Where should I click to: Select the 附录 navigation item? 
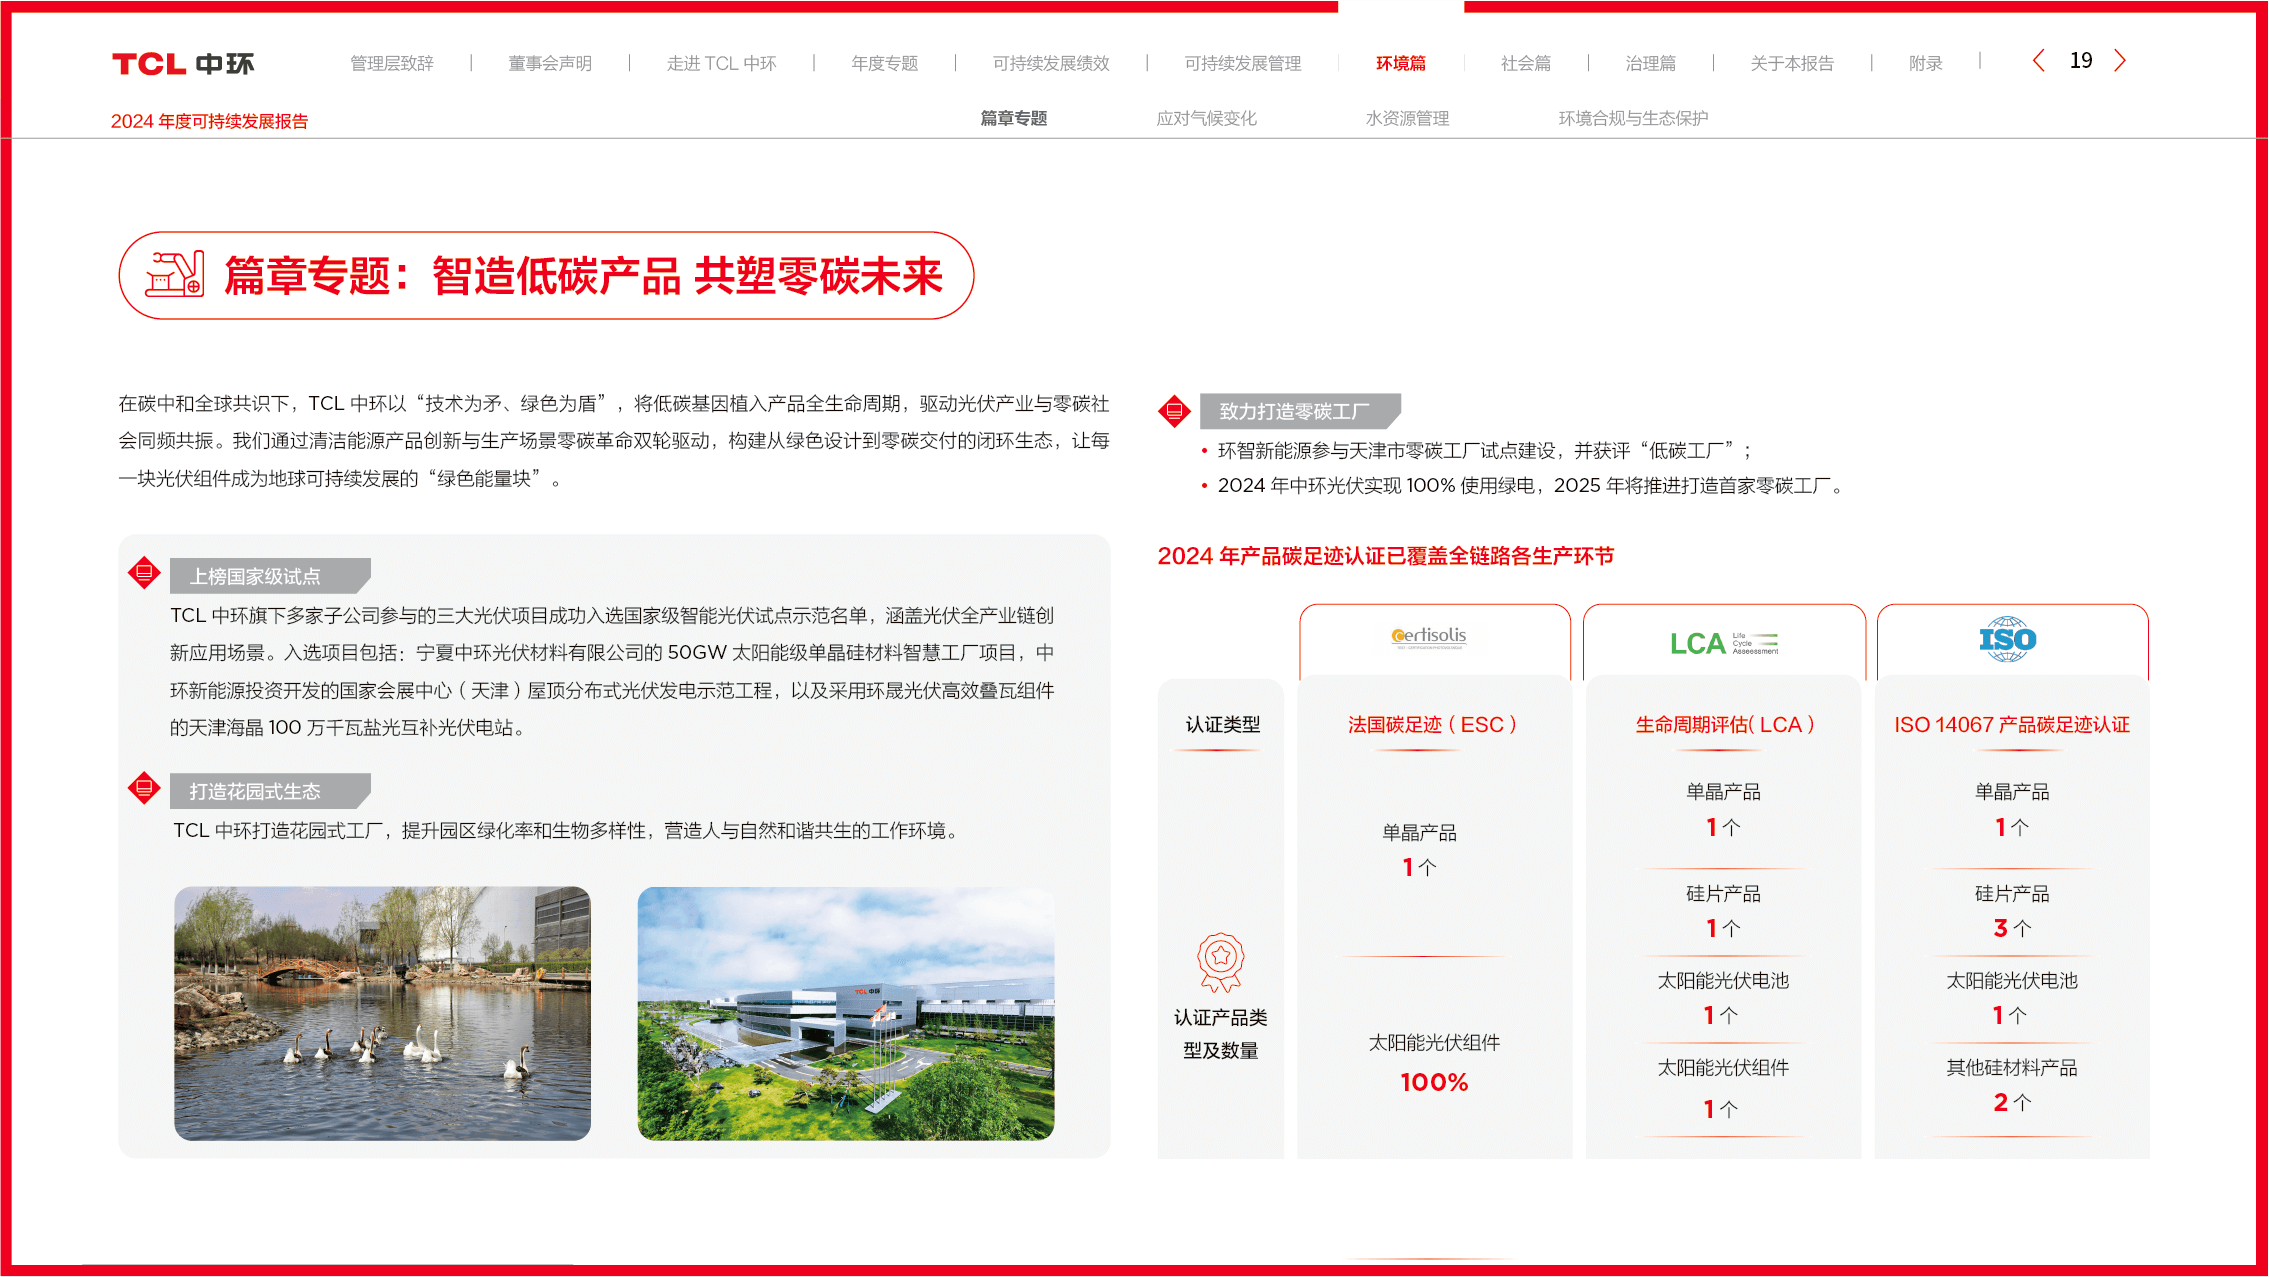click(1924, 64)
